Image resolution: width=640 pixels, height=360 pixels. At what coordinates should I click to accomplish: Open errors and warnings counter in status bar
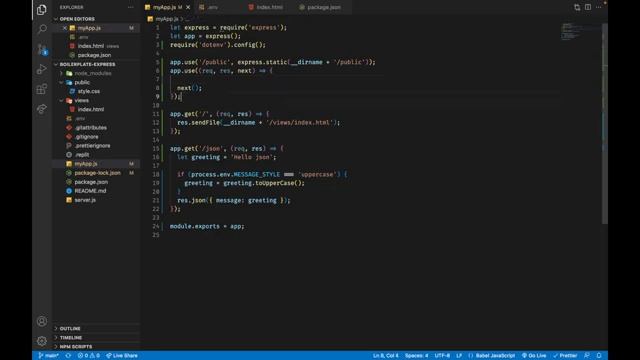point(89,356)
